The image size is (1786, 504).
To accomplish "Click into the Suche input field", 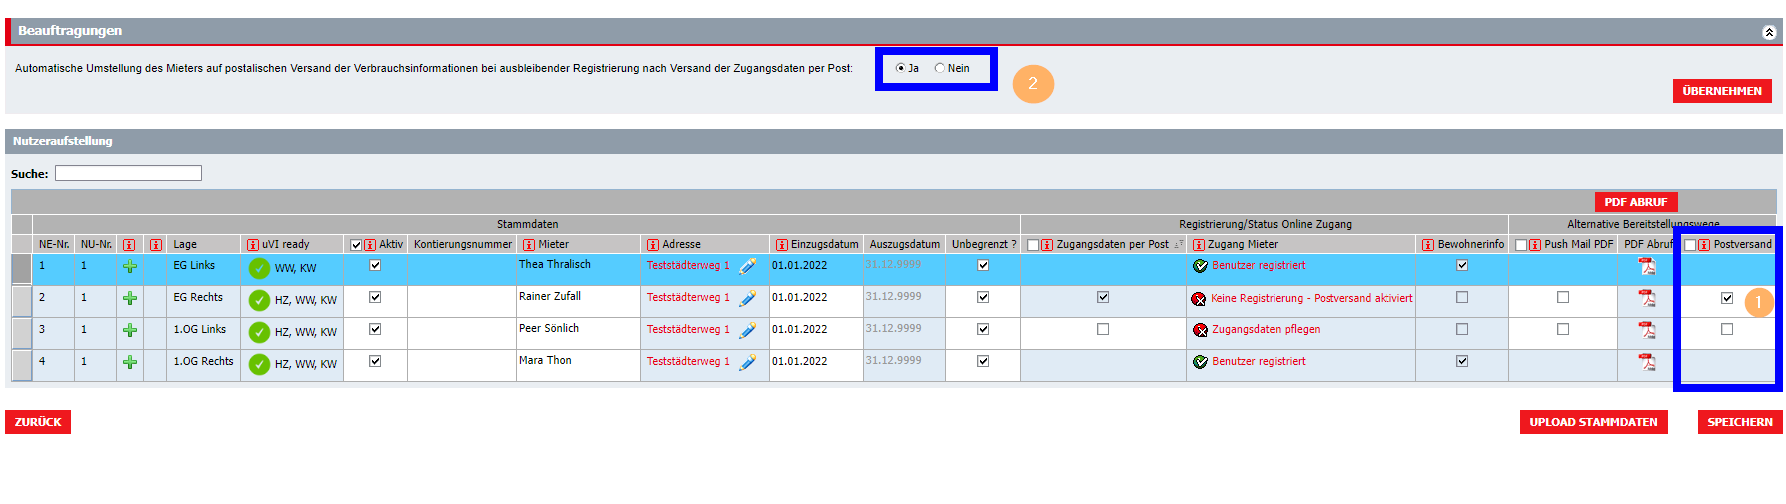I will coord(128,174).
